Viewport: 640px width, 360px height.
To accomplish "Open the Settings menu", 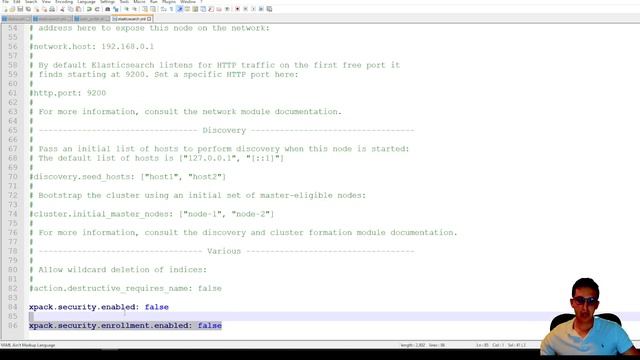I will pyautogui.click(x=107, y=2).
